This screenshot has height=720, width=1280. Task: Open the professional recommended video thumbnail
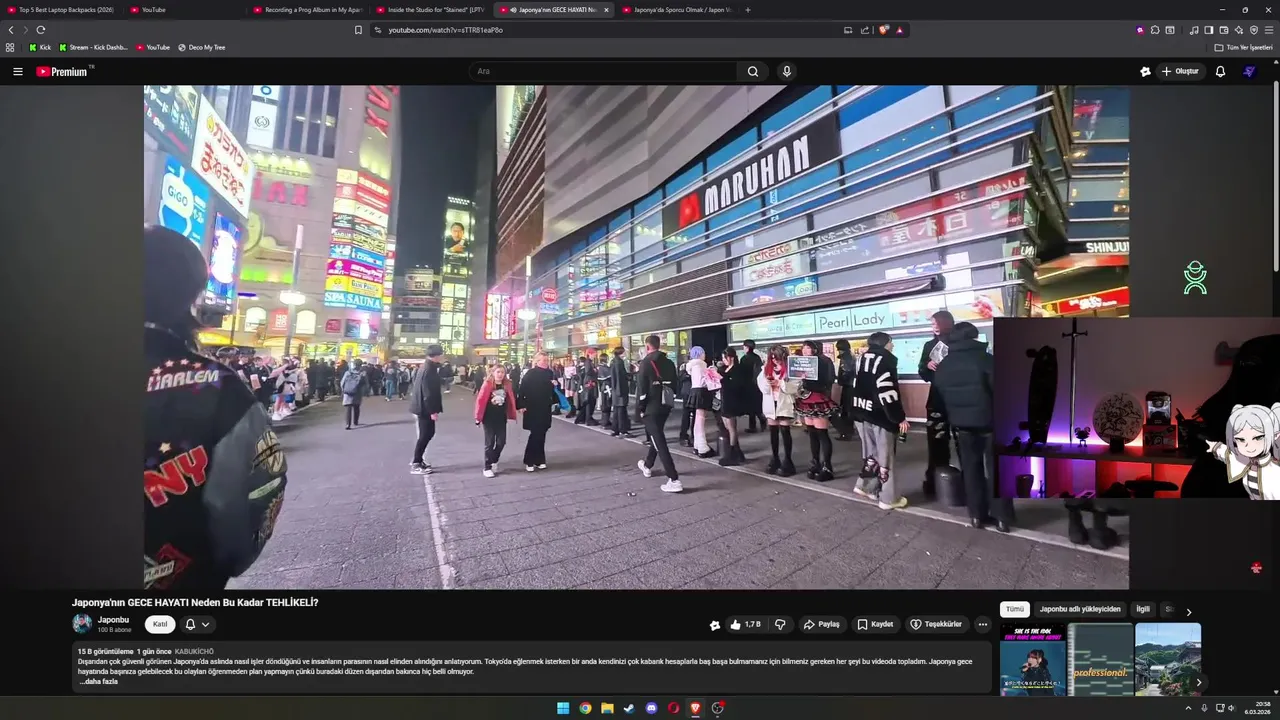click(1100, 659)
